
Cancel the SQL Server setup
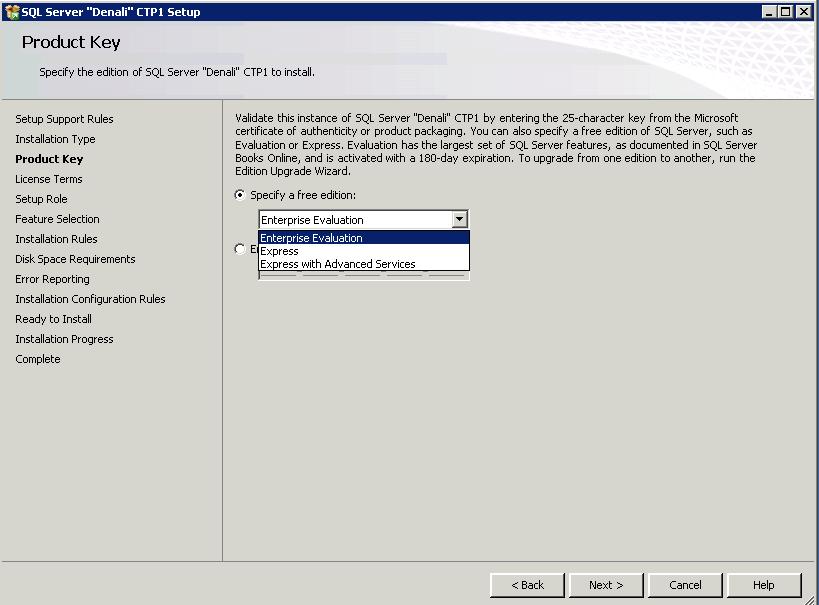pyautogui.click(x=685, y=585)
